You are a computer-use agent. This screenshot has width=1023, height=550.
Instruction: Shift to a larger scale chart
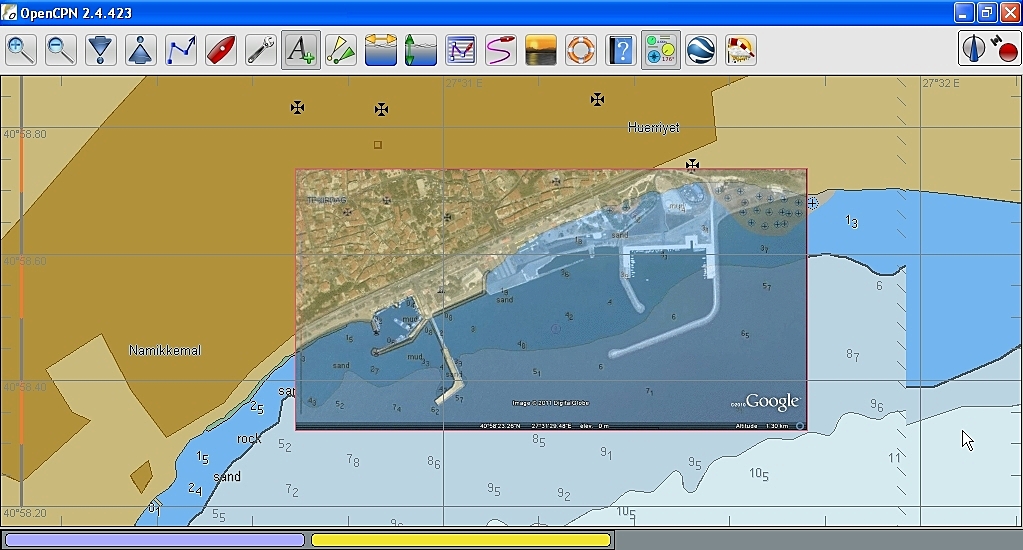point(100,50)
